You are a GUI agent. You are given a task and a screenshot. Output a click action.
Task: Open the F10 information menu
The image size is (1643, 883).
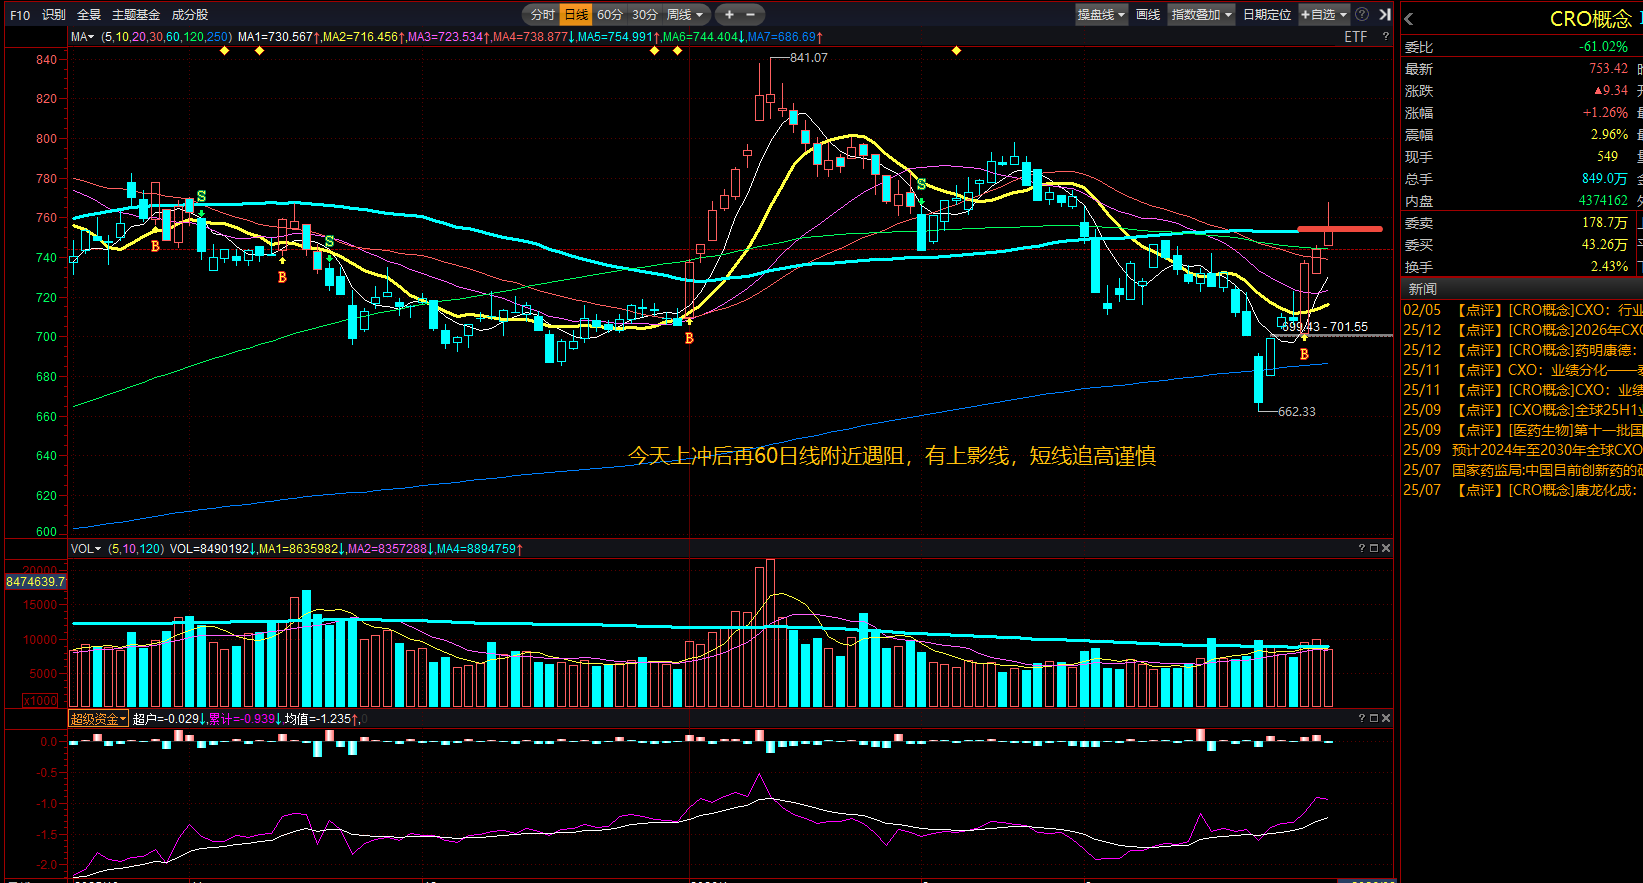tap(20, 14)
